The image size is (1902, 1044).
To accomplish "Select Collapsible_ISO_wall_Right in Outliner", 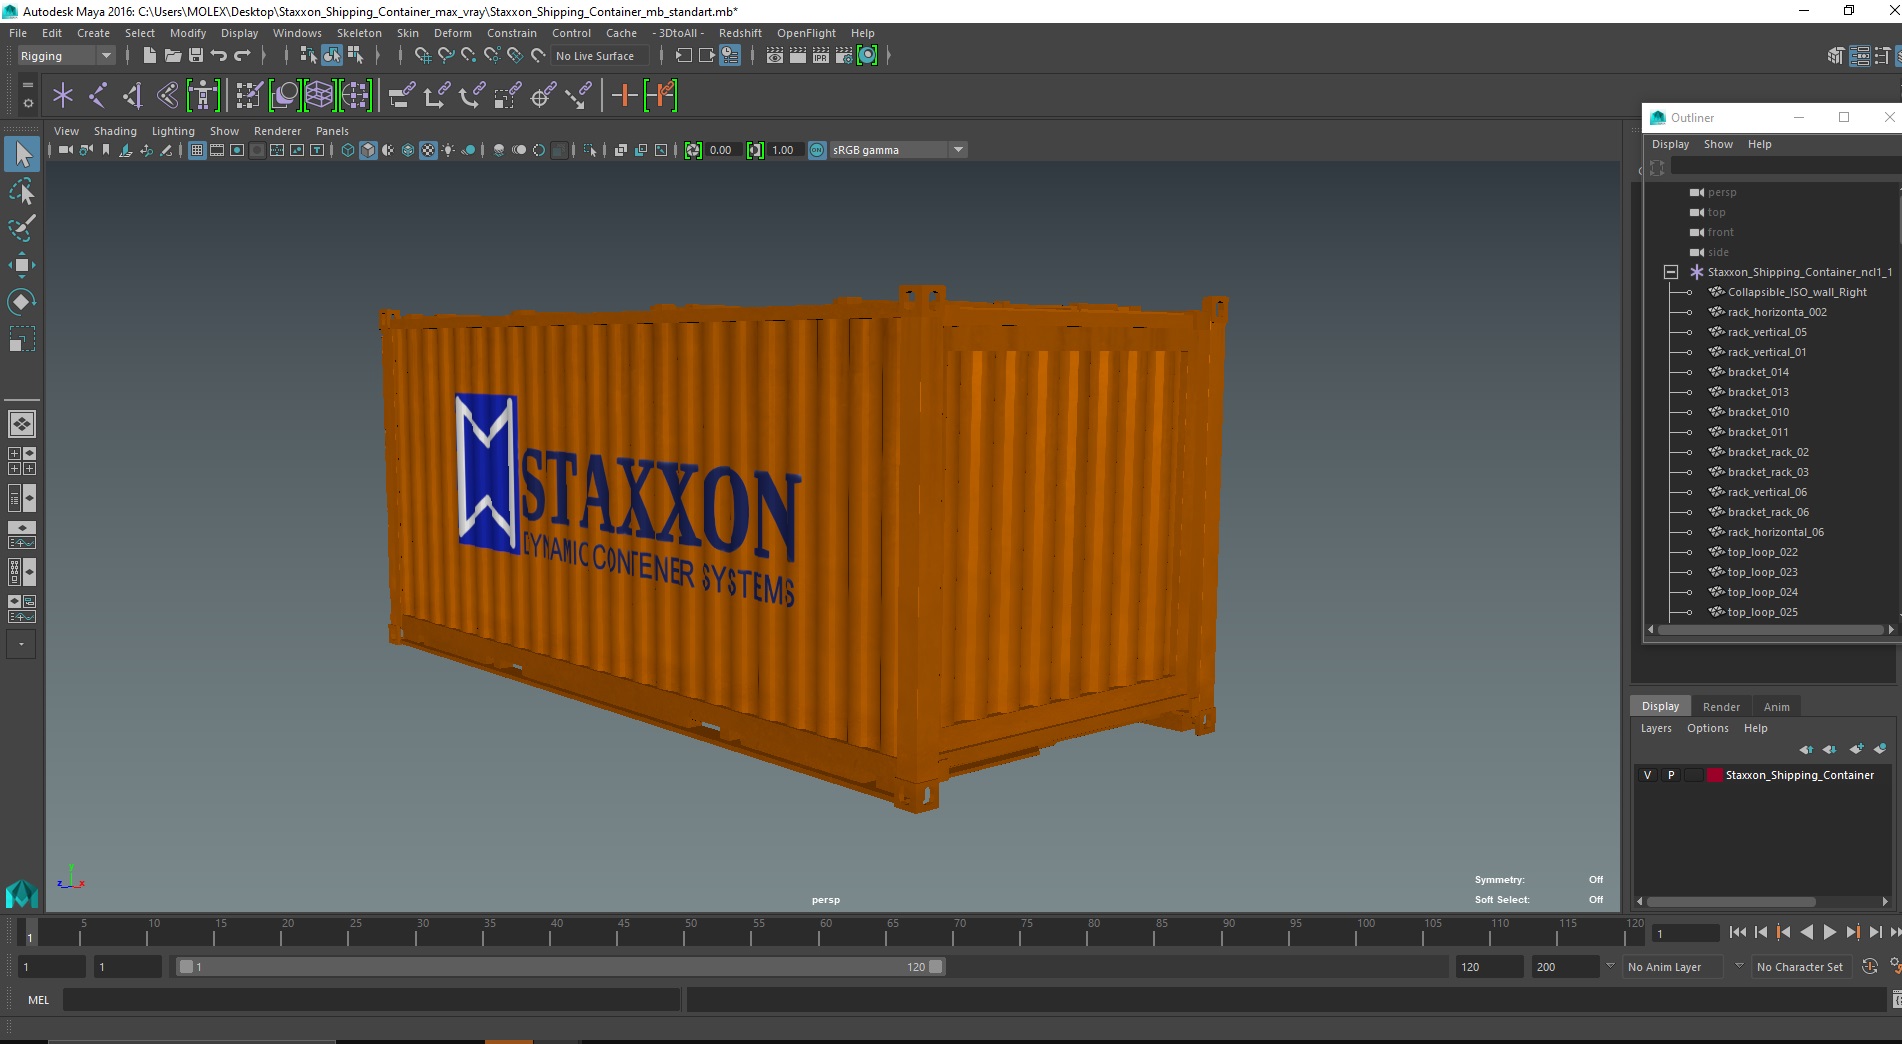I will (1797, 292).
